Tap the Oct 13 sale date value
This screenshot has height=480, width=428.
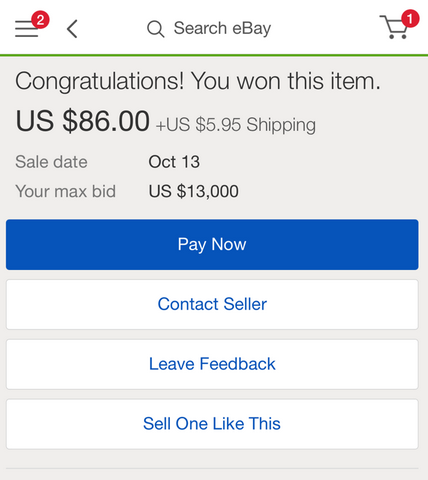174,162
